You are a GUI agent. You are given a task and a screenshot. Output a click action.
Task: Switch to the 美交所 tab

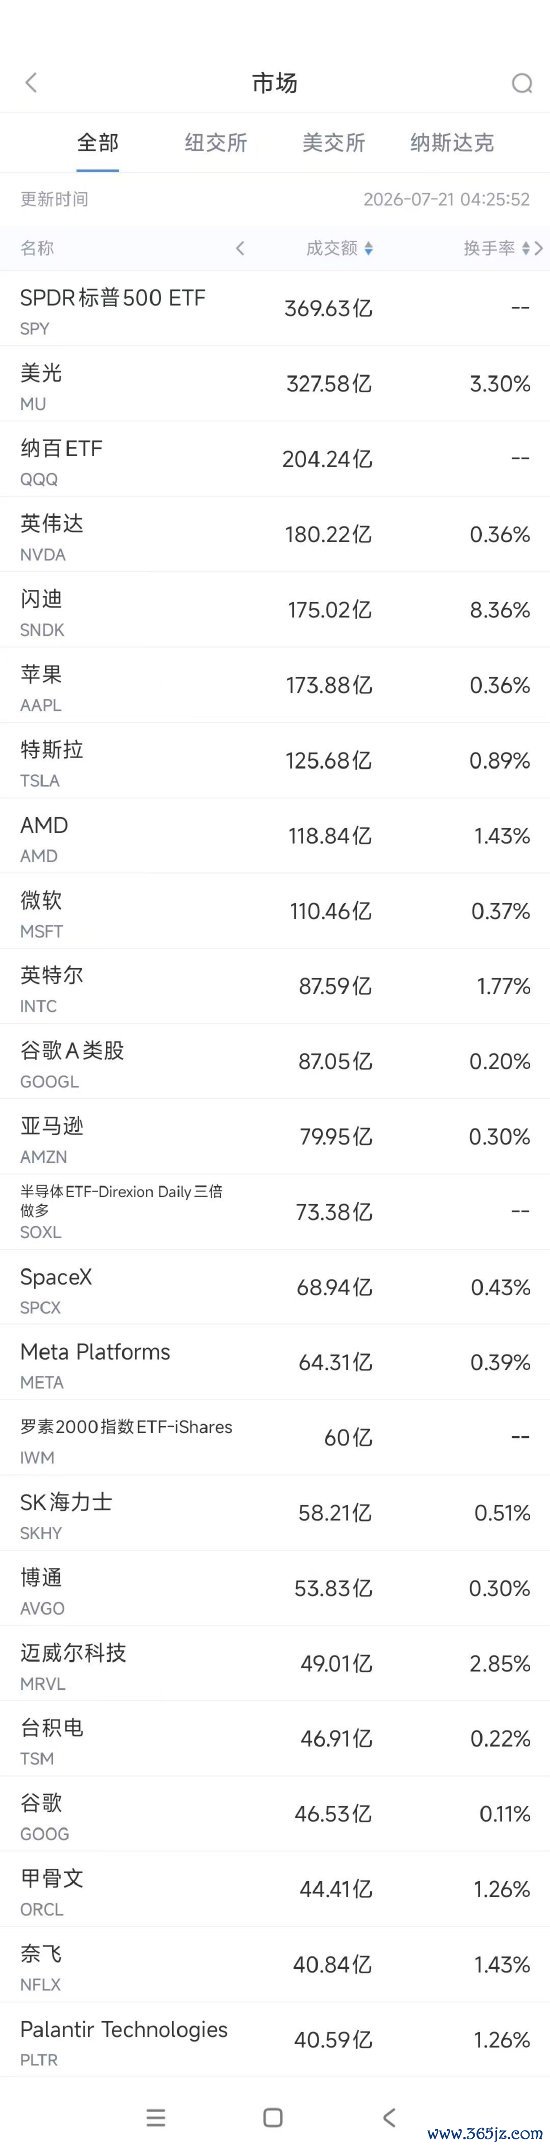click(x=334, y=143)
